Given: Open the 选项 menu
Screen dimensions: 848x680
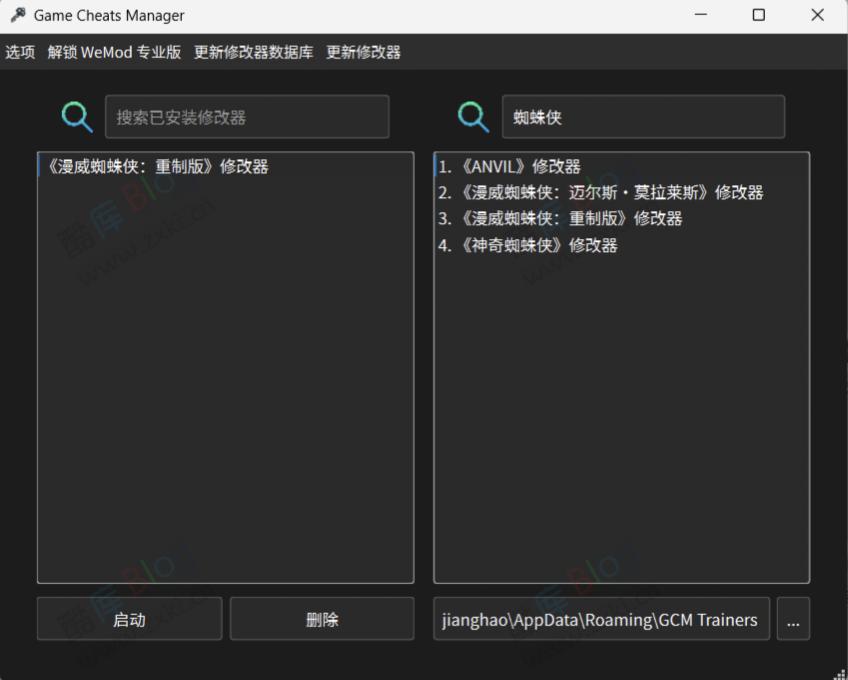Looking at the screenshot, I should [20, 51].
